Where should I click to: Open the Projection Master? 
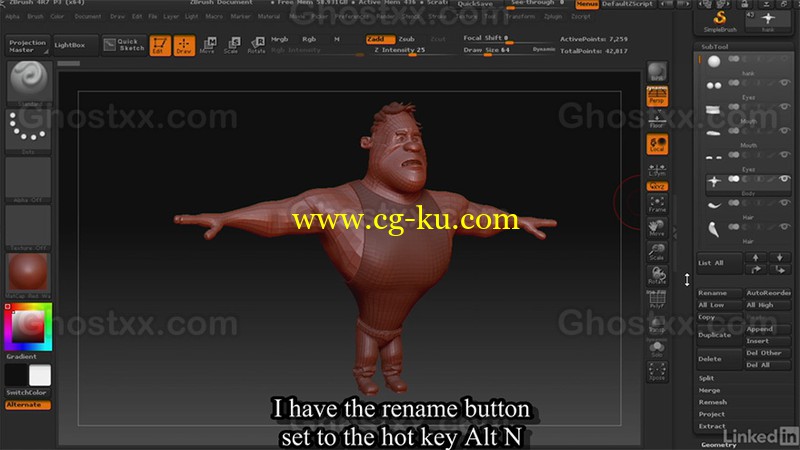[x=28, y=46]
